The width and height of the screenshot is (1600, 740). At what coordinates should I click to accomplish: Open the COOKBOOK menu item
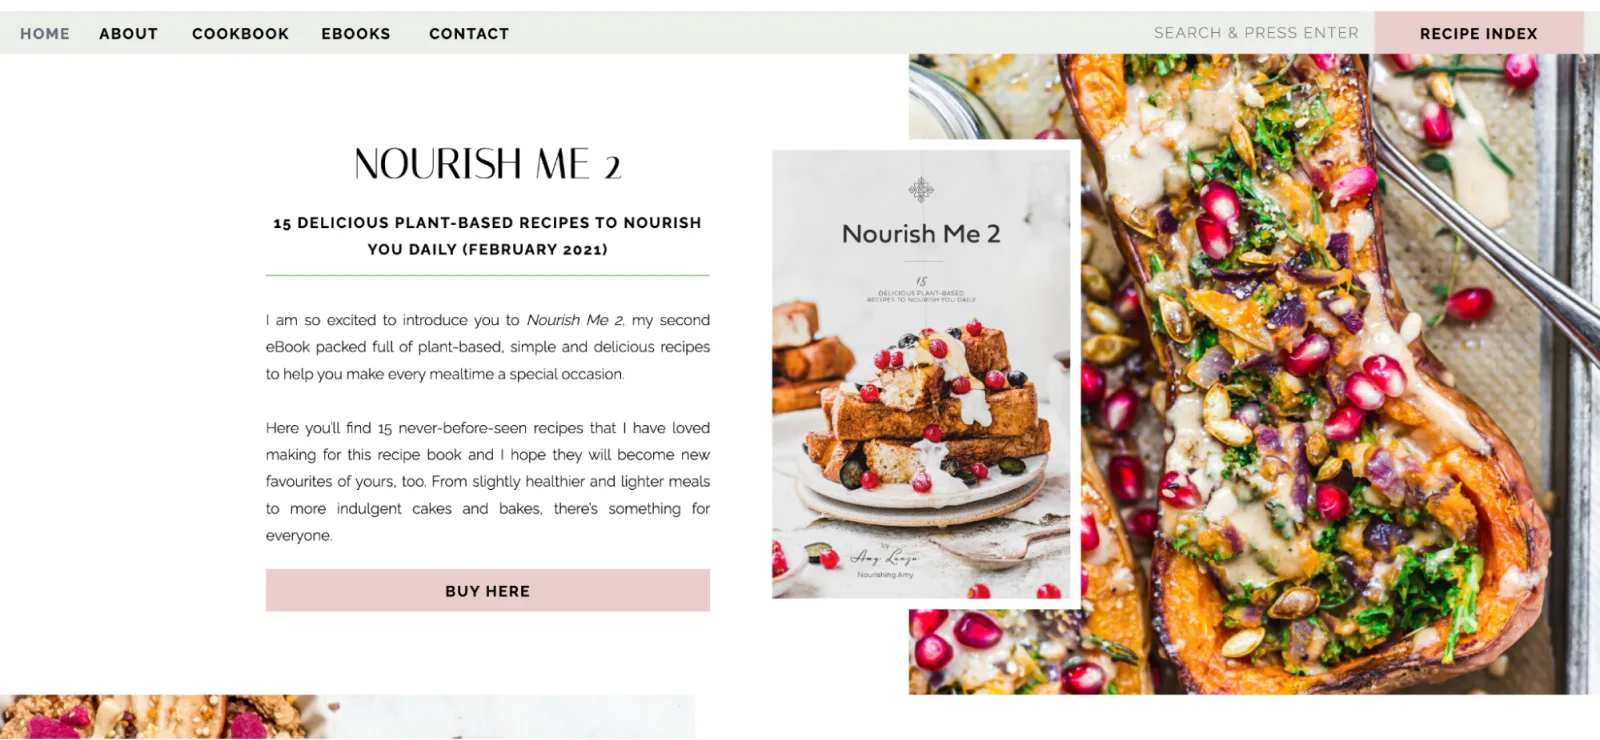(240, 34)
